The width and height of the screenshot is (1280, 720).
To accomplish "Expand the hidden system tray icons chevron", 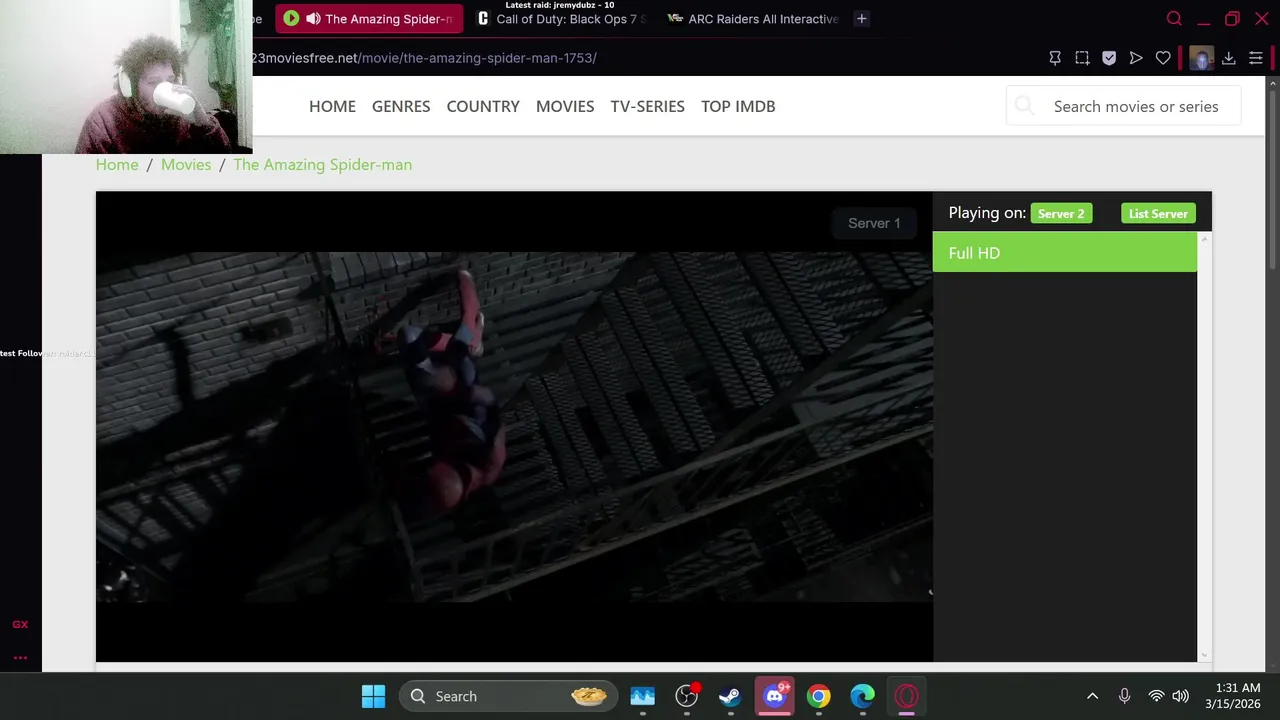I will pos(1092,696).
